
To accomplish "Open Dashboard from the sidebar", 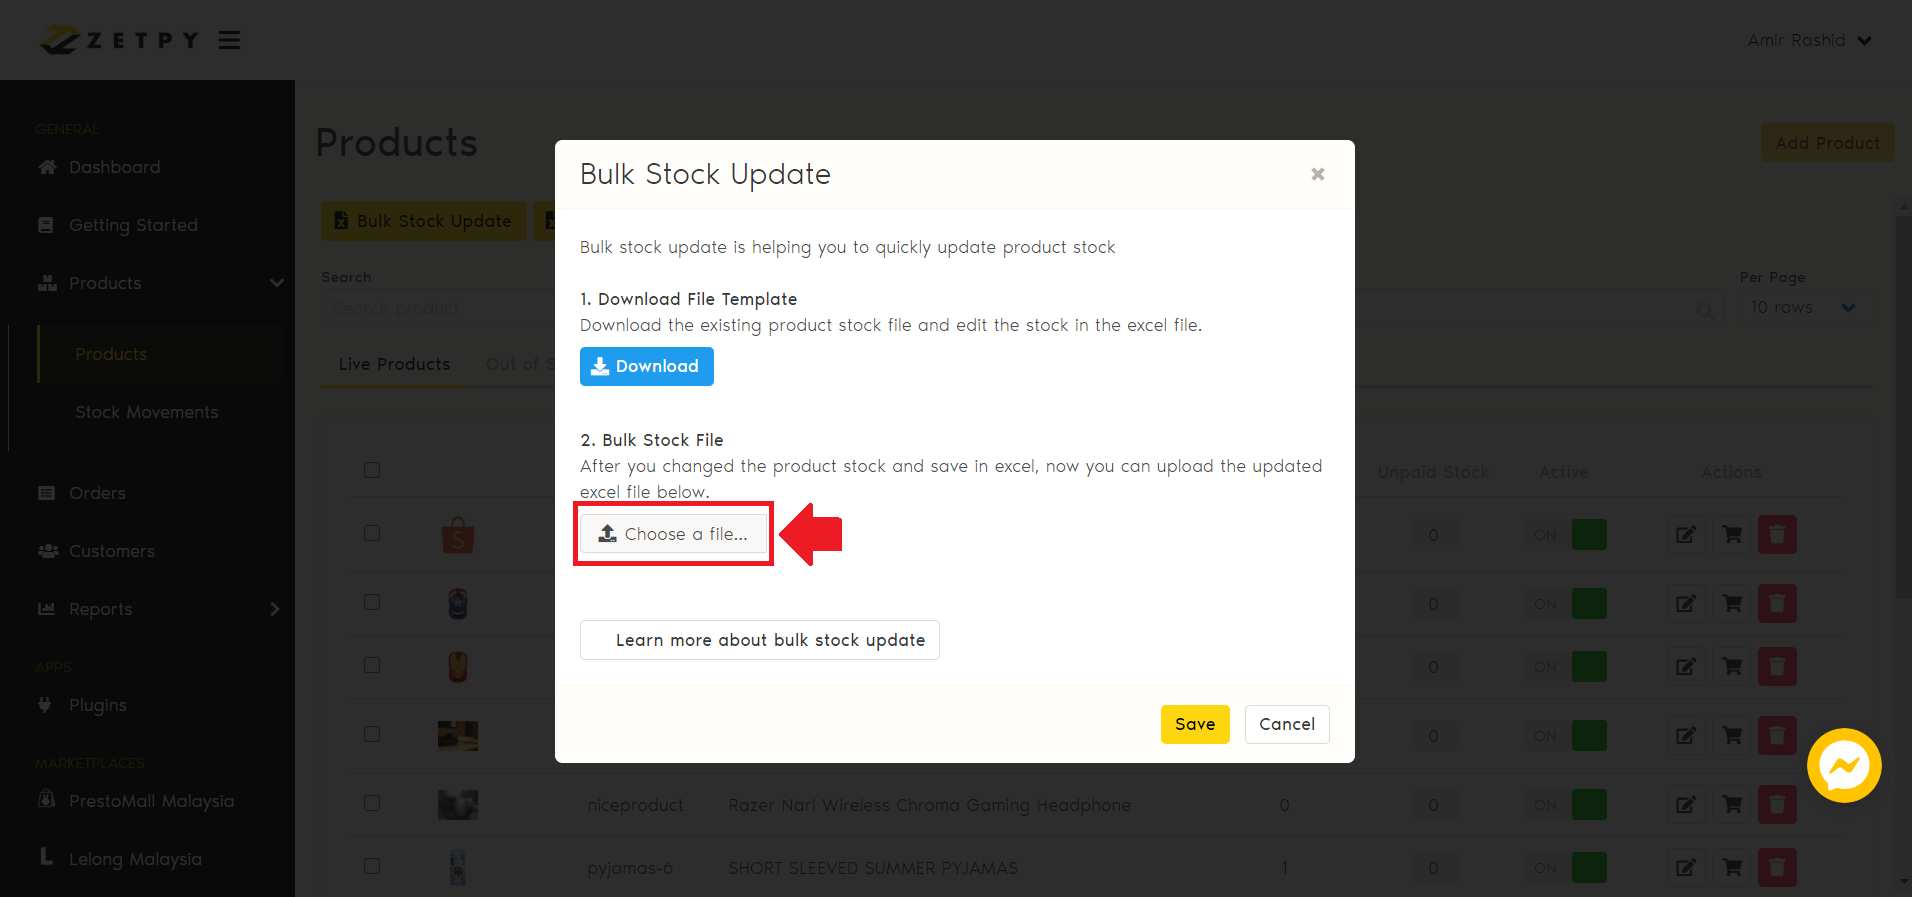I will [x=114, y=167].
